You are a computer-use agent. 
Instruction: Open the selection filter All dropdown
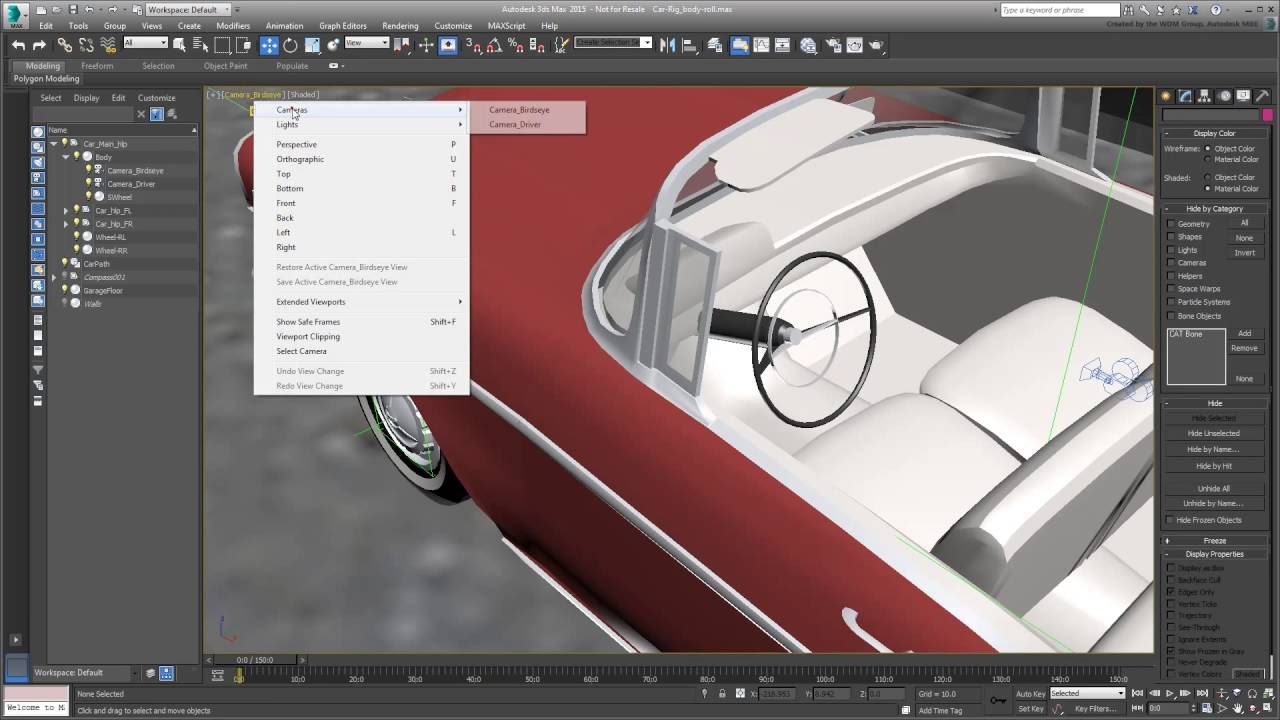tap(145, 43)
